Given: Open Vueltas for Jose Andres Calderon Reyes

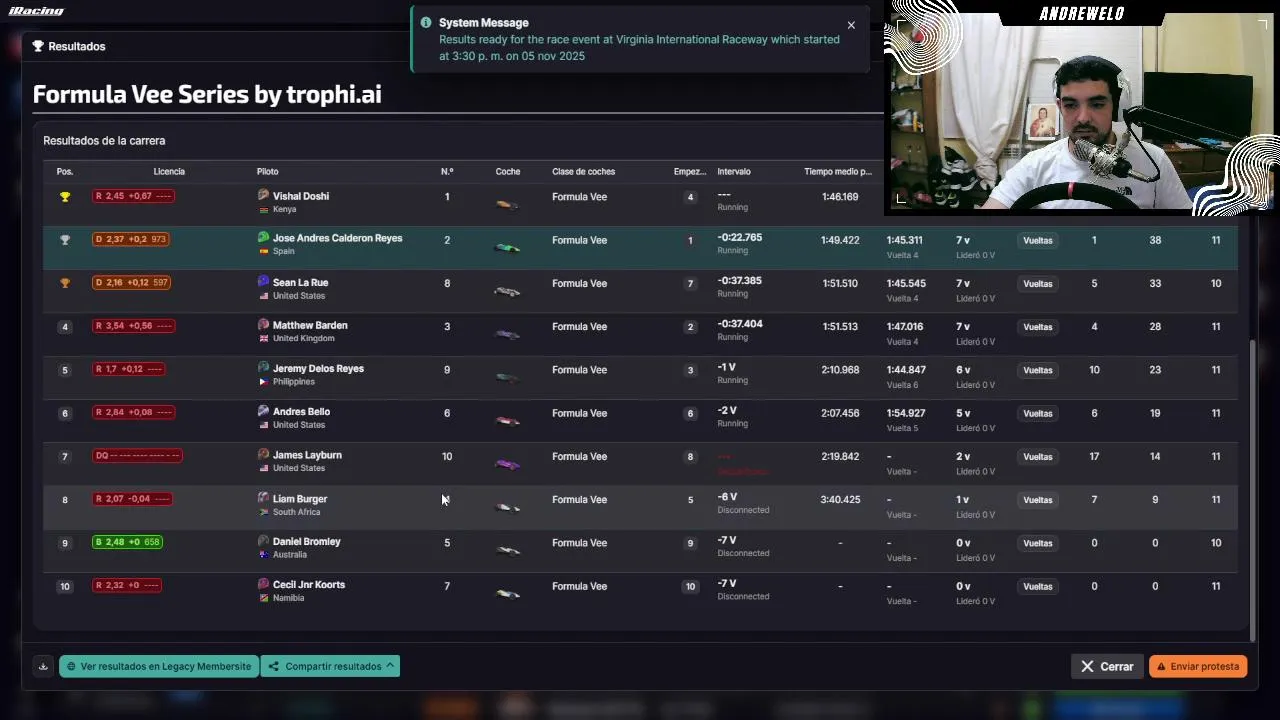Looking at the screenshot, I should (1038, 240).
